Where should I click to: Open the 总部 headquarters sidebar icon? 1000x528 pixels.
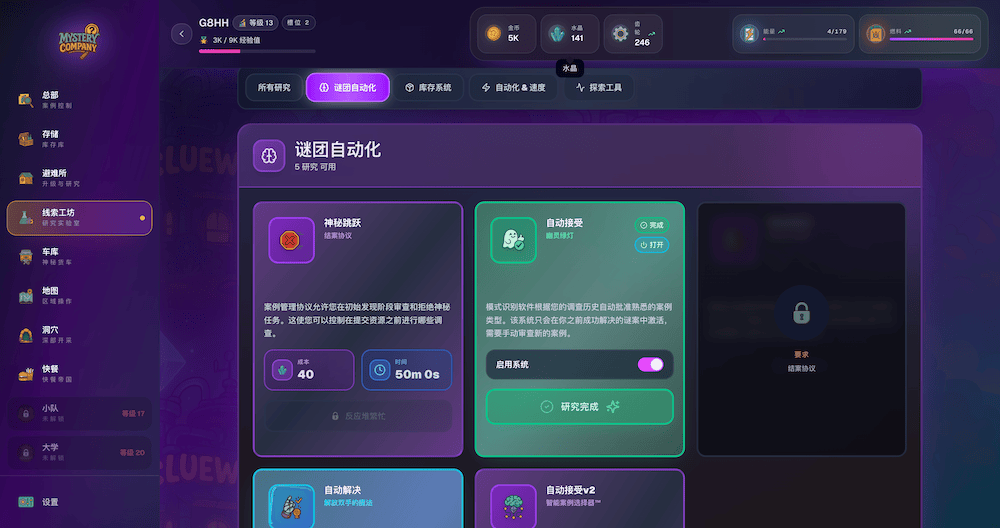[x=26, y=99]
